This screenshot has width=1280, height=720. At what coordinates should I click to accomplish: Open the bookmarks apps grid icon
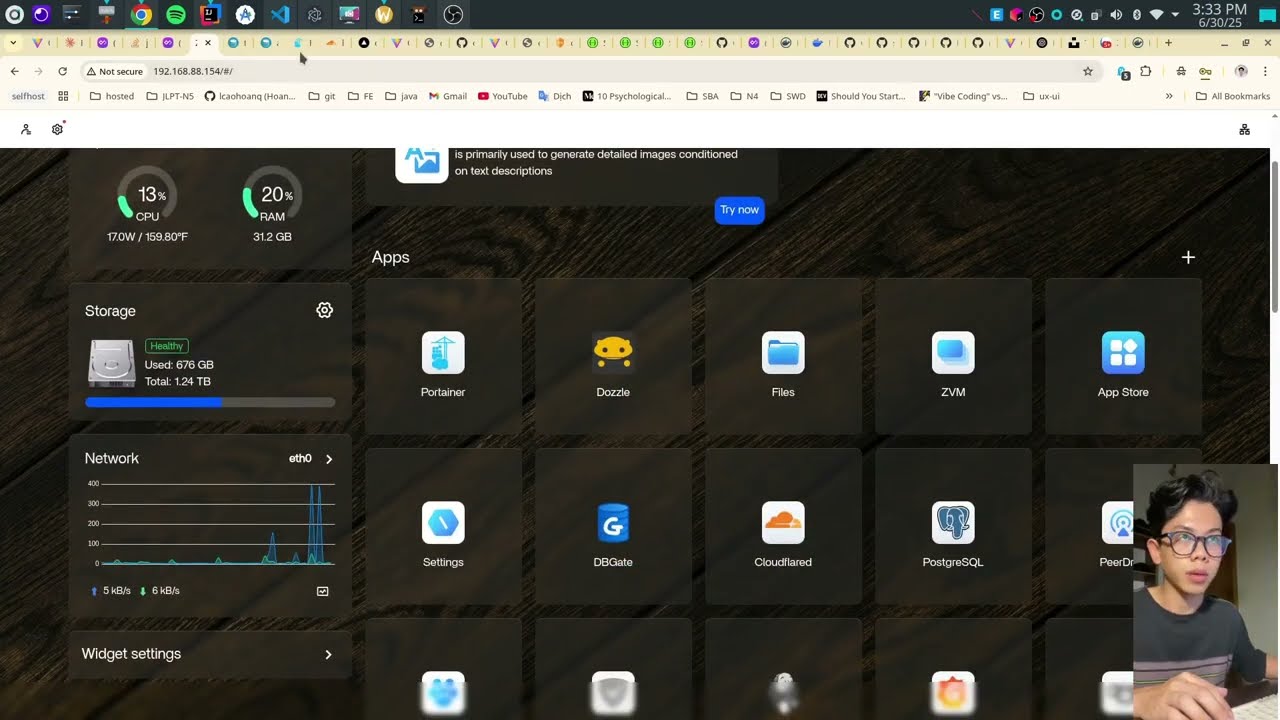(x=63, y=96)
